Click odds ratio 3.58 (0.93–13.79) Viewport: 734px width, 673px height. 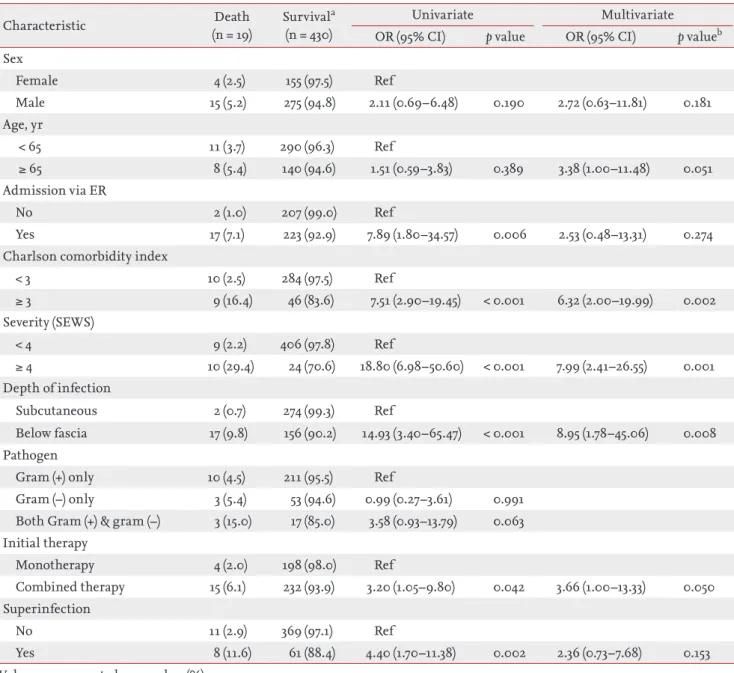pyautogui.click(x=412, y=522)
